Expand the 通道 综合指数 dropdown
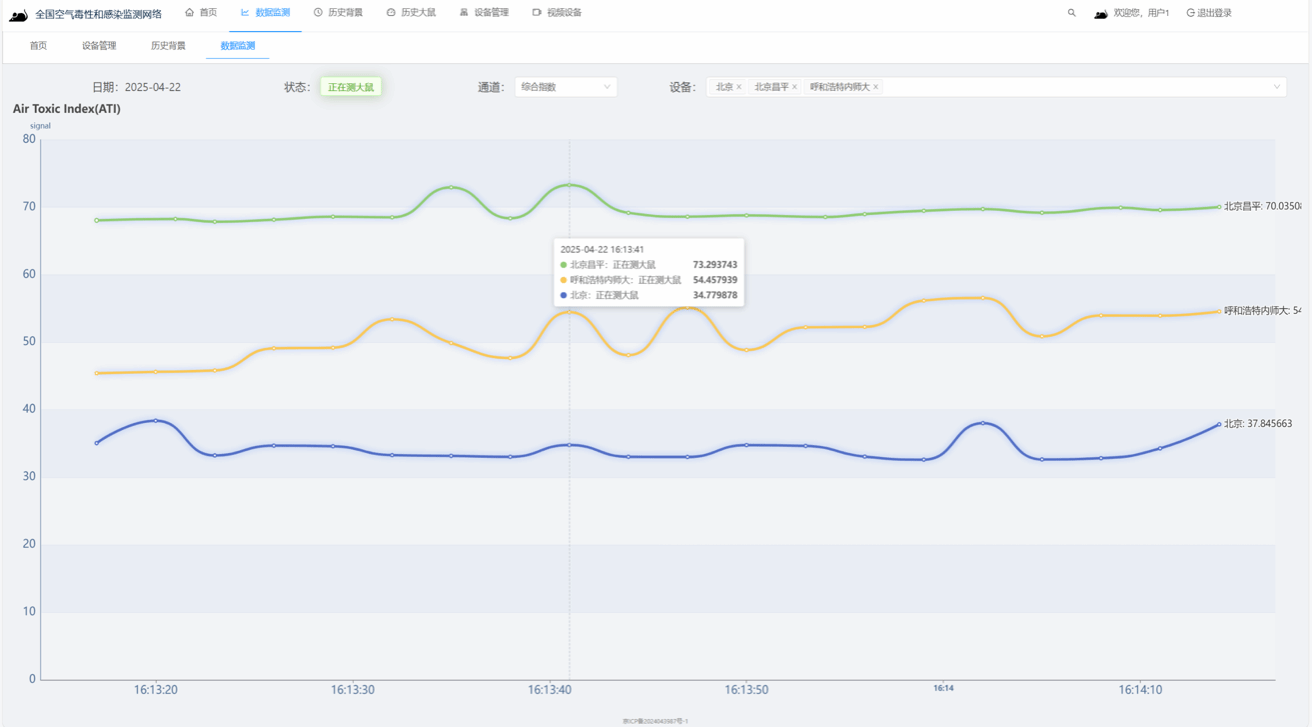The height and width of the screenshot is (727, 1312). 565,87
